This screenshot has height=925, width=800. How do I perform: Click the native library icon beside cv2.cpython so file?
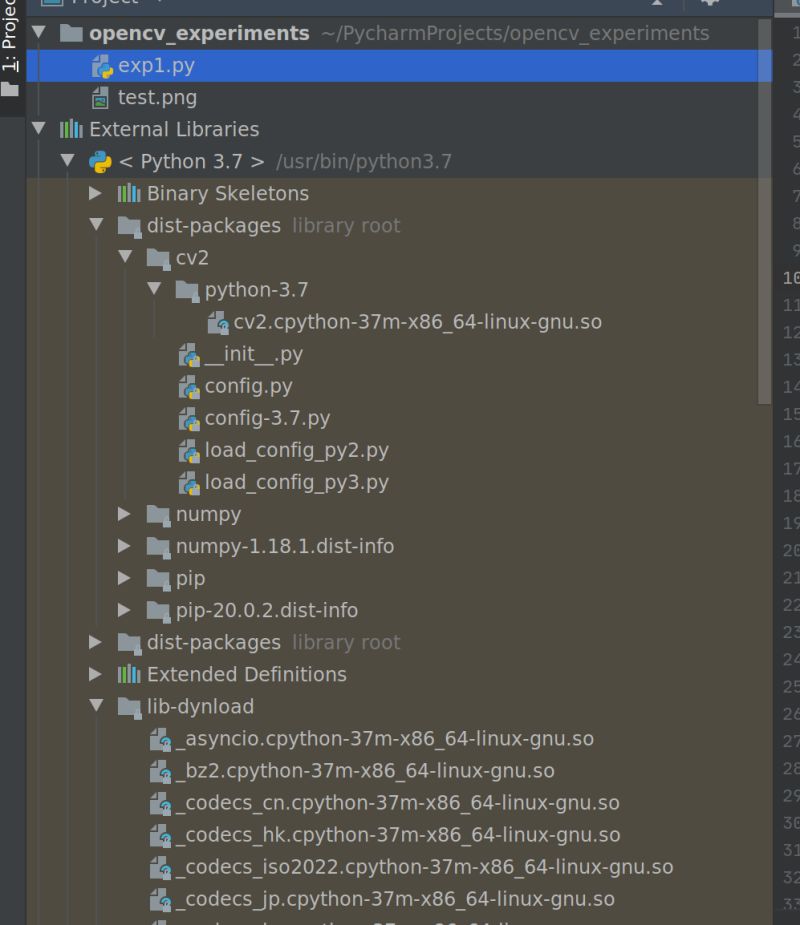217,322
